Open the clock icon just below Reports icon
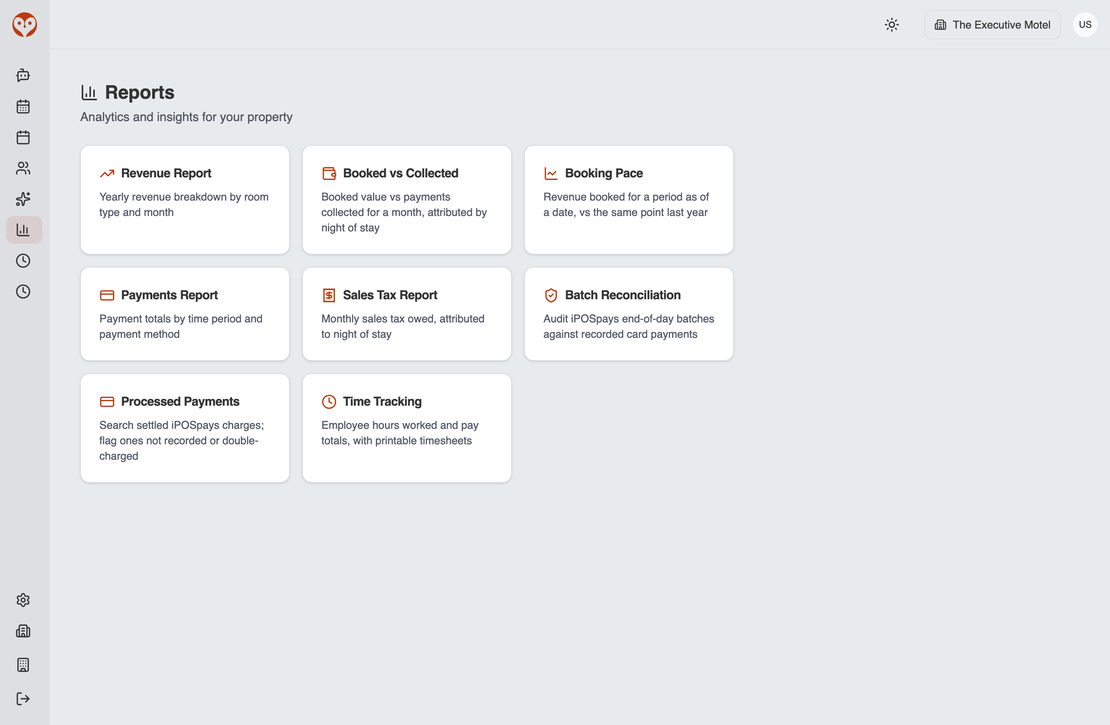Screen dimensions: 1110x725 click(23, 261)
